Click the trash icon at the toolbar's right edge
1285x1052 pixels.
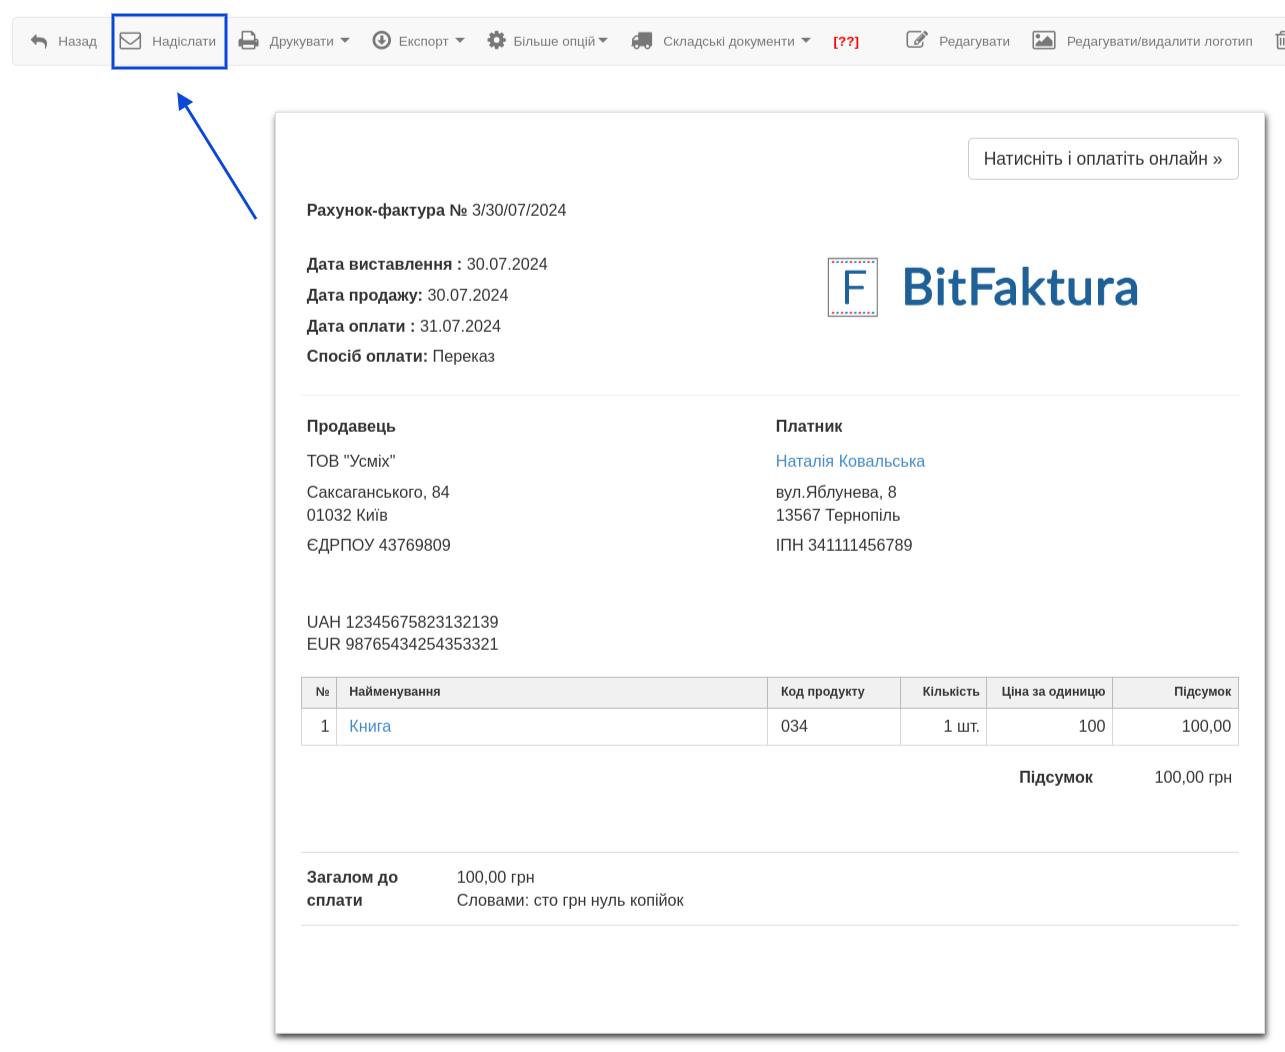point(1279,41)
